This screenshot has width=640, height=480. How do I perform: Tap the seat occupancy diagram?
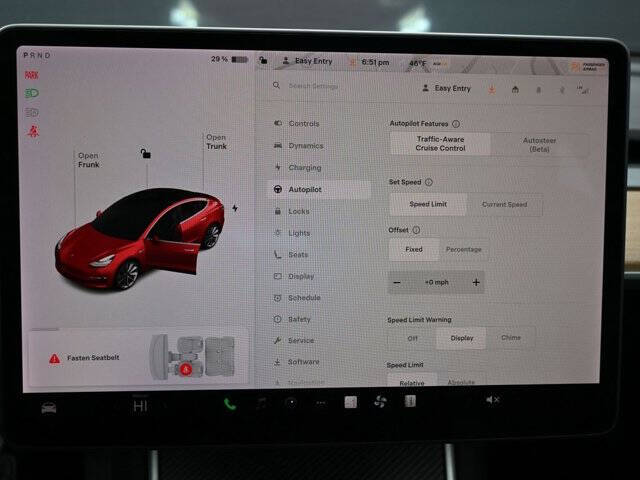(192, 357)
